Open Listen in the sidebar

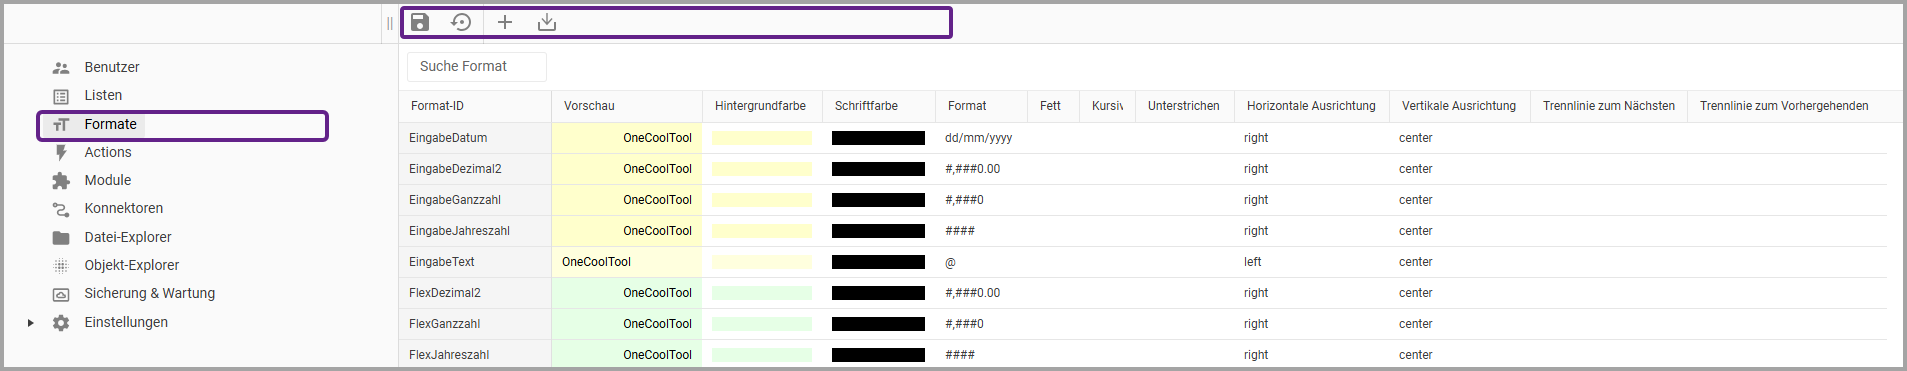click(x=103, y=95)
